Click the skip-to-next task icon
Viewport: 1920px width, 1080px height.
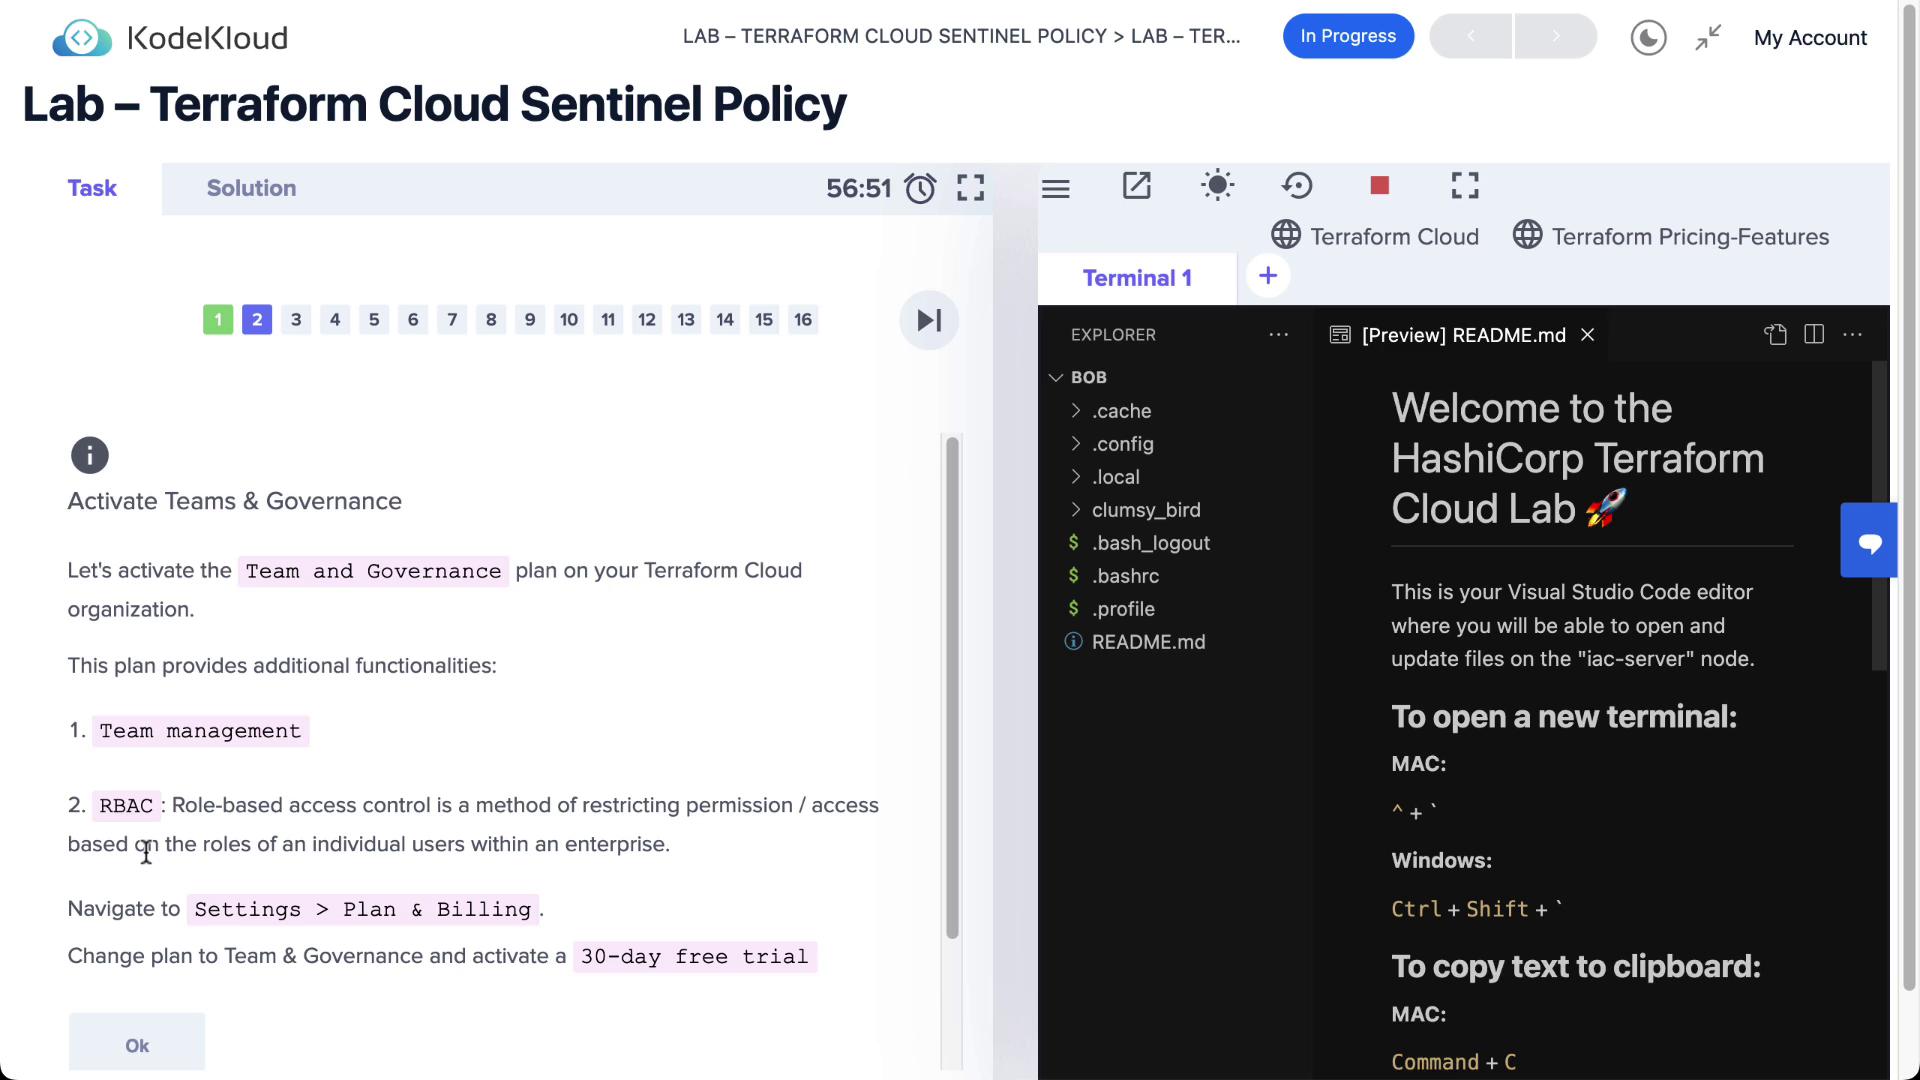point(929,320)
